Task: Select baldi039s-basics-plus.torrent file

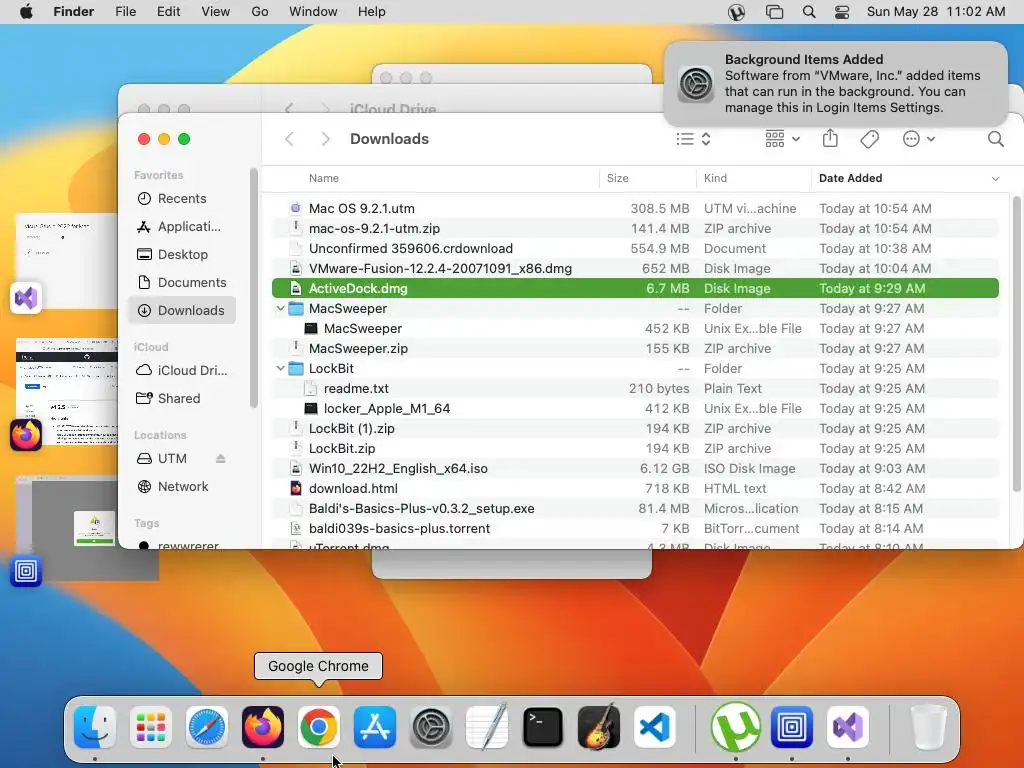Action: [635, 528]
